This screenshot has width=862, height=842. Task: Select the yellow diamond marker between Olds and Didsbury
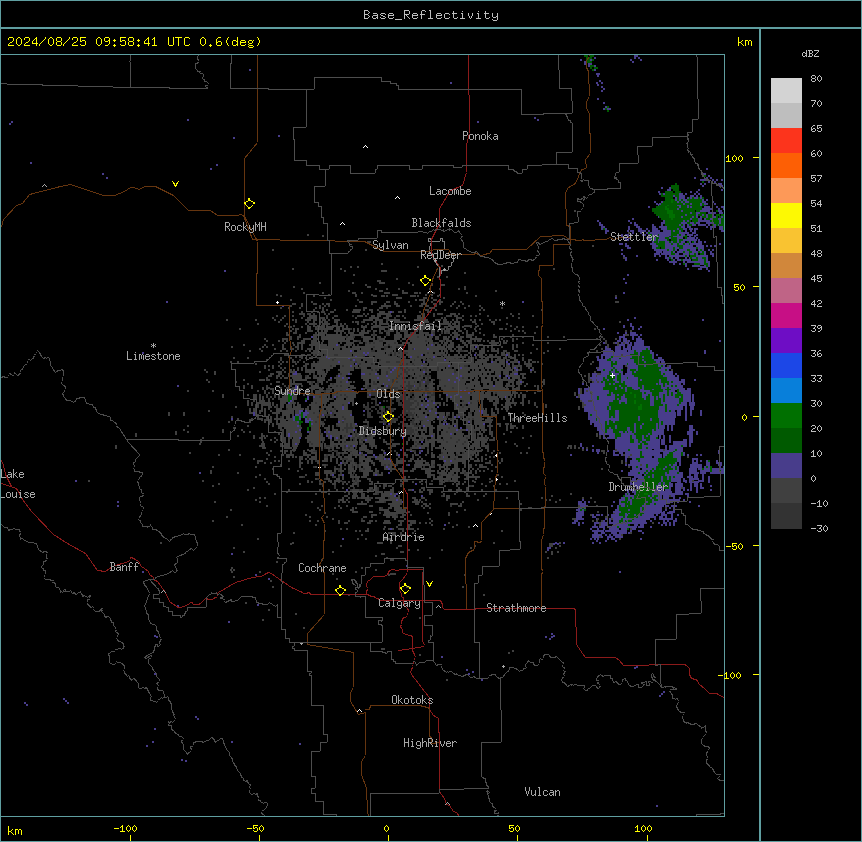pyautogui.click(x=388, y=417)
